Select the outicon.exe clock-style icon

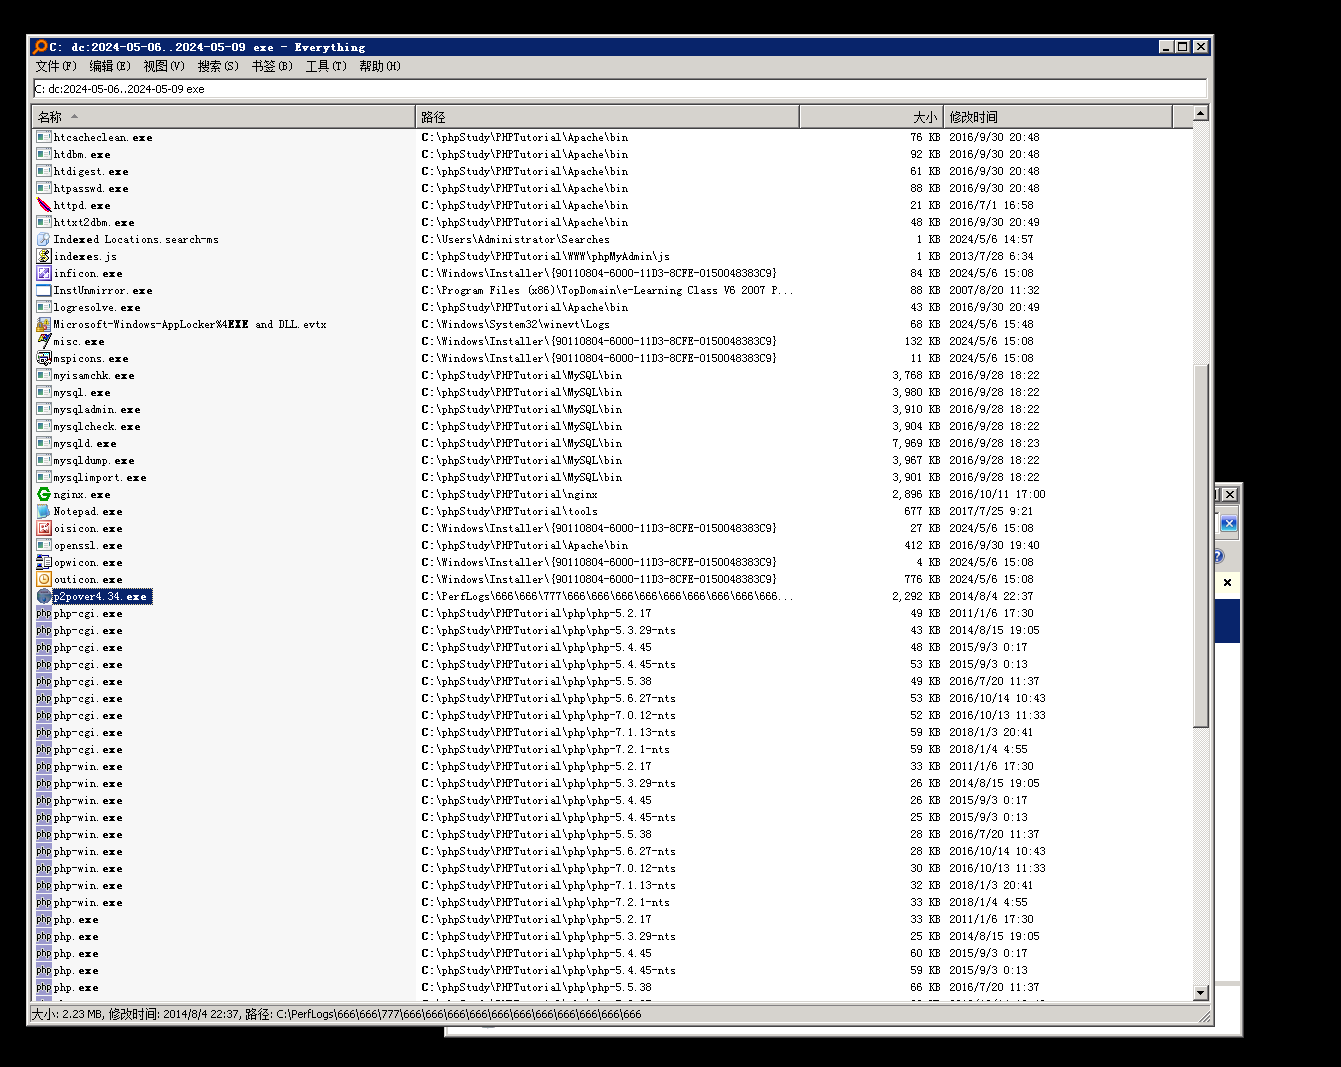coord(44,579)
